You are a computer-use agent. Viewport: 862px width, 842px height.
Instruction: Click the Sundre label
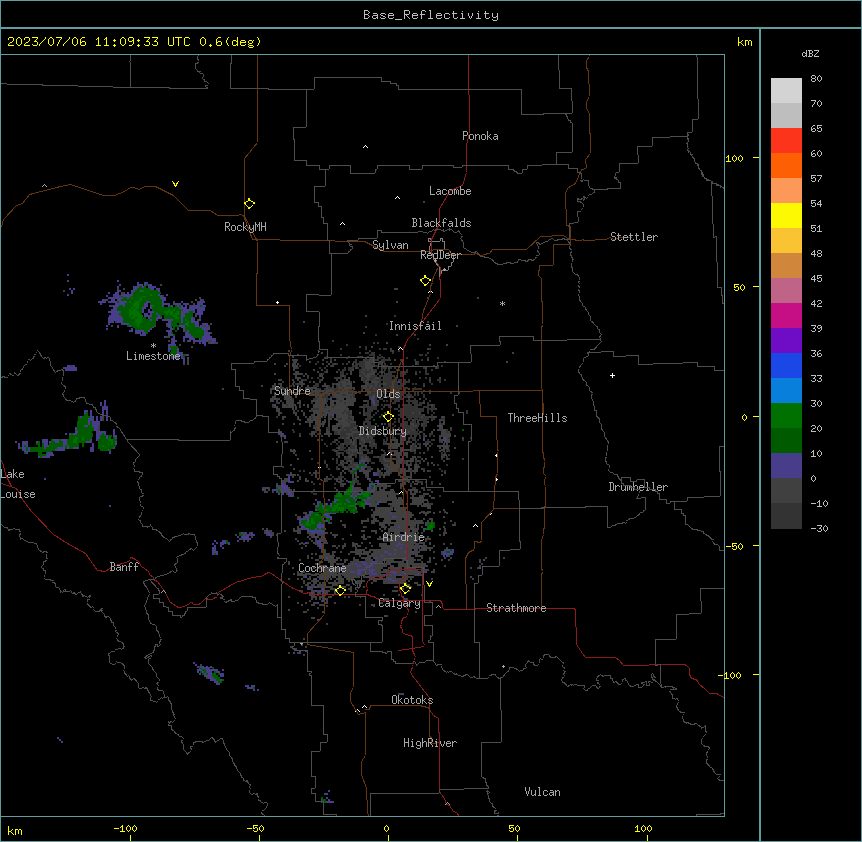292,391
